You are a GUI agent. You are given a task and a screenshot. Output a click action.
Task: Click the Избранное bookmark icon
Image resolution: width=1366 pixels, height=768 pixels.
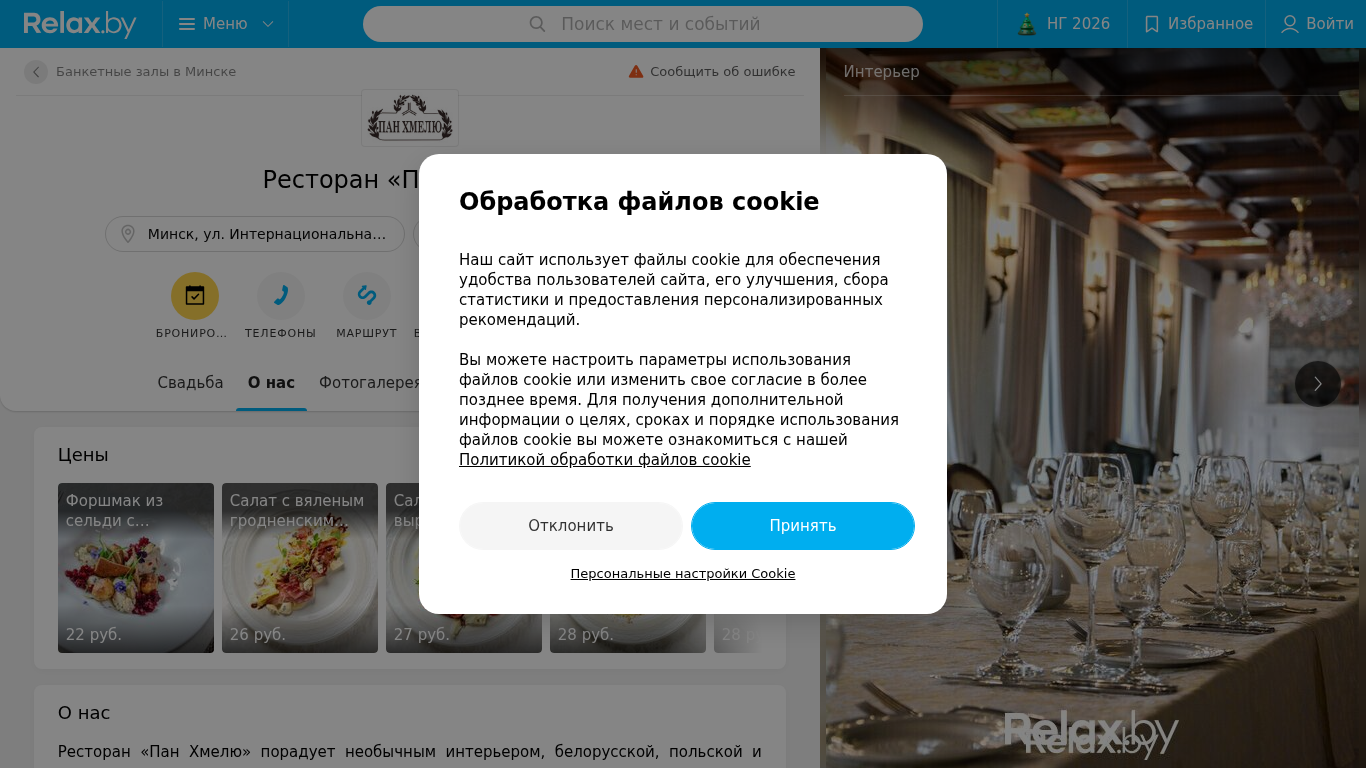pyautogui.click(x=1152, y=24)
